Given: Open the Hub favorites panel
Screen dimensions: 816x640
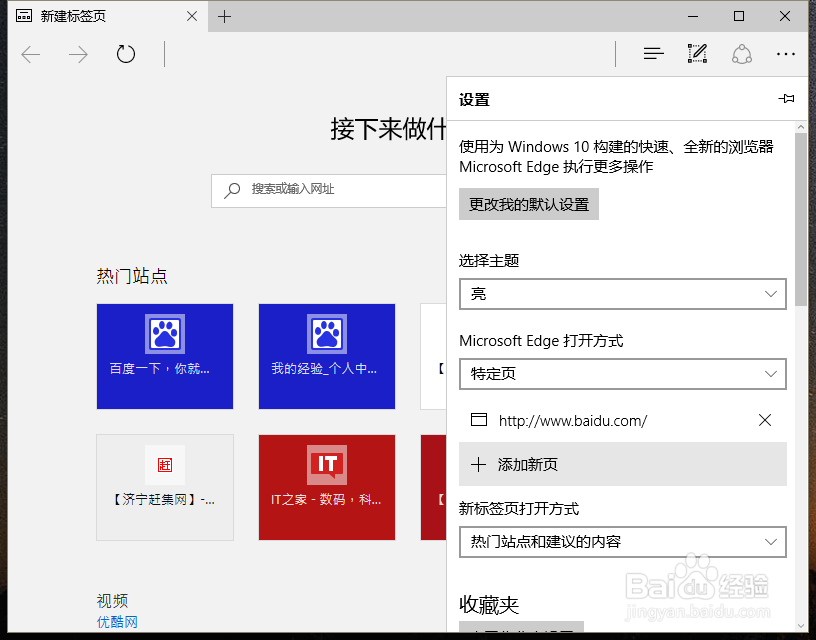Looking at the screenshot, I should point(653,54).
